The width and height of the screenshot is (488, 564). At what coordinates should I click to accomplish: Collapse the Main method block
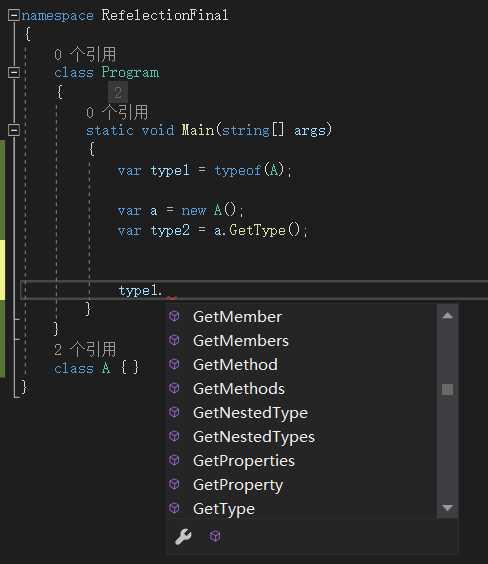pyautogui.click(x=14, y=130)
